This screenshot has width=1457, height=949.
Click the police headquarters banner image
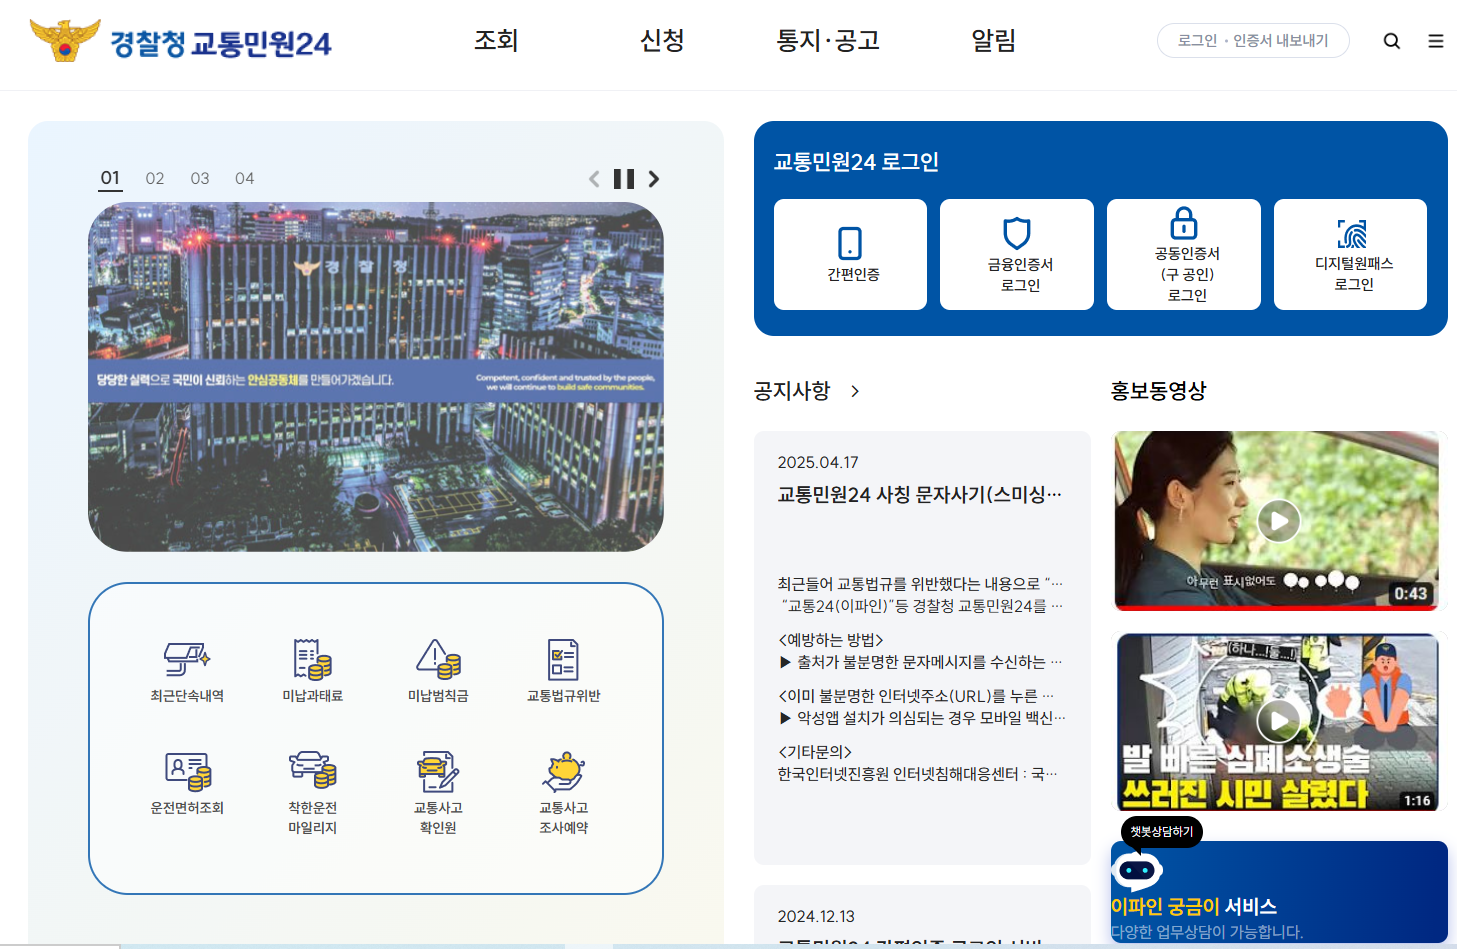(376, 377)
